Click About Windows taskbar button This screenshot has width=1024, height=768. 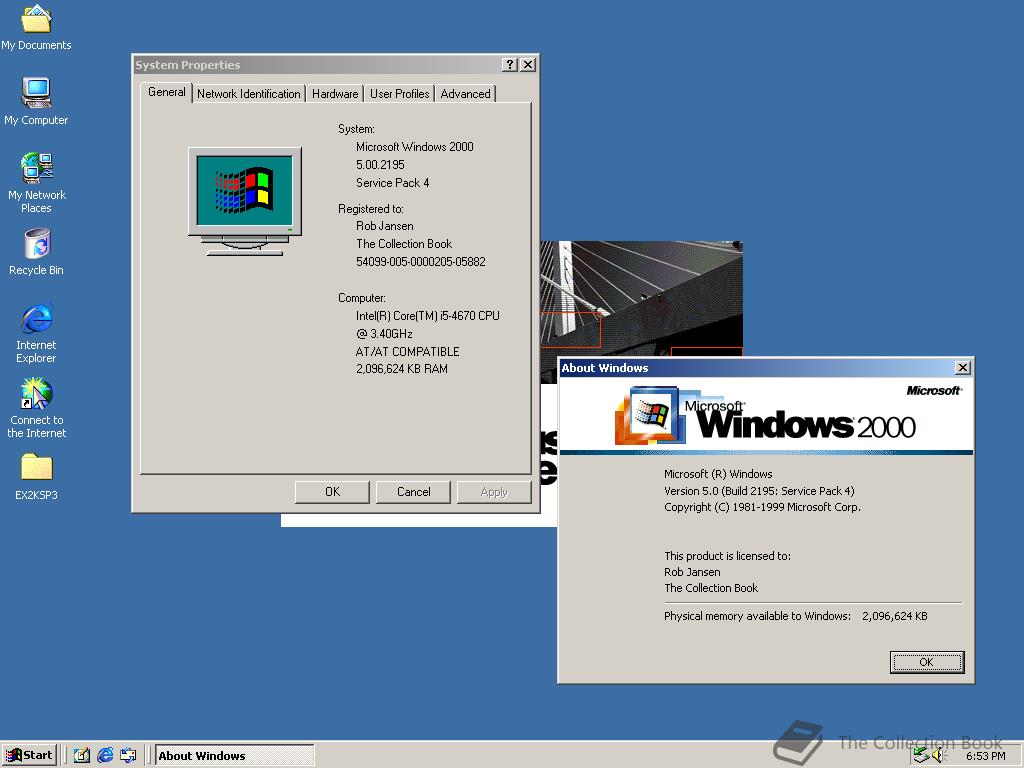point(234,756)
